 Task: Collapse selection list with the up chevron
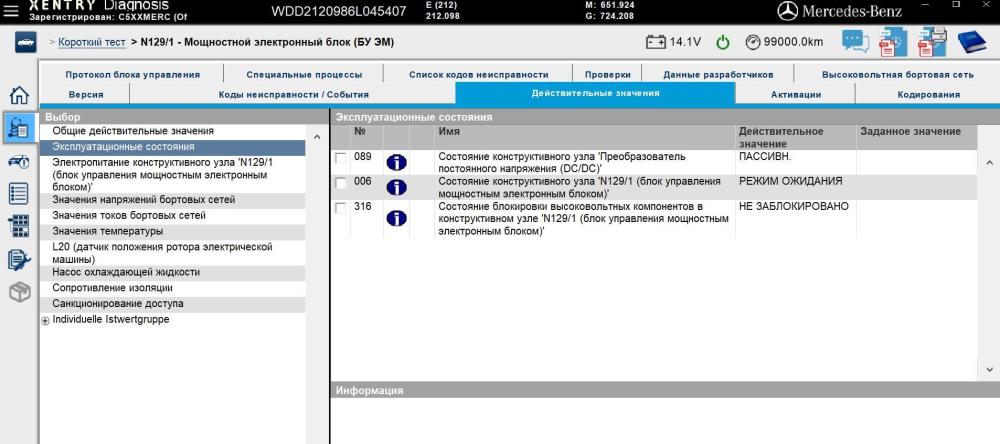pos(317,137)
